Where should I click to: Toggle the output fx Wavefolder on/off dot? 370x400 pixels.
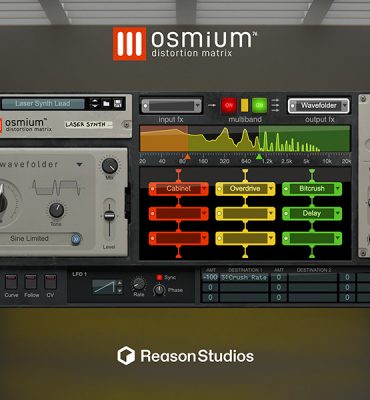pos(293,106)
